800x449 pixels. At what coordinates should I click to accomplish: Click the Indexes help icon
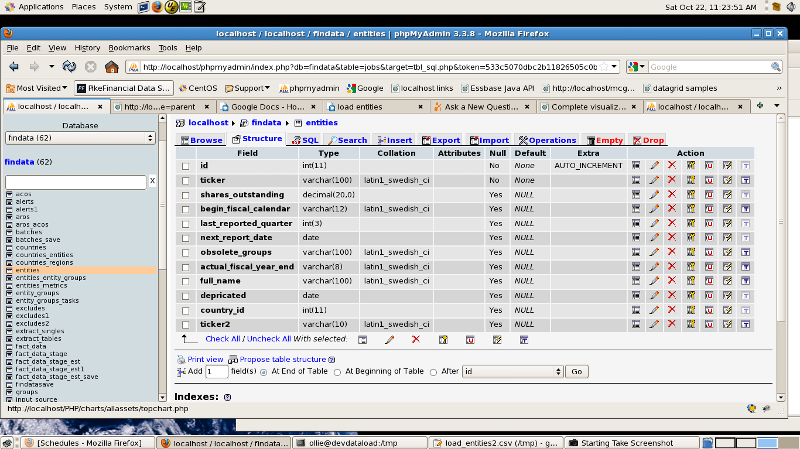(228, 397)
